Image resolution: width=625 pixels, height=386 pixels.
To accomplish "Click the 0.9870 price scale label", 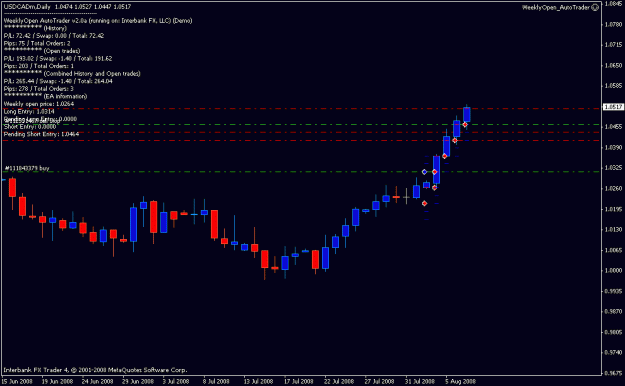I will click(x=614, y=311).
